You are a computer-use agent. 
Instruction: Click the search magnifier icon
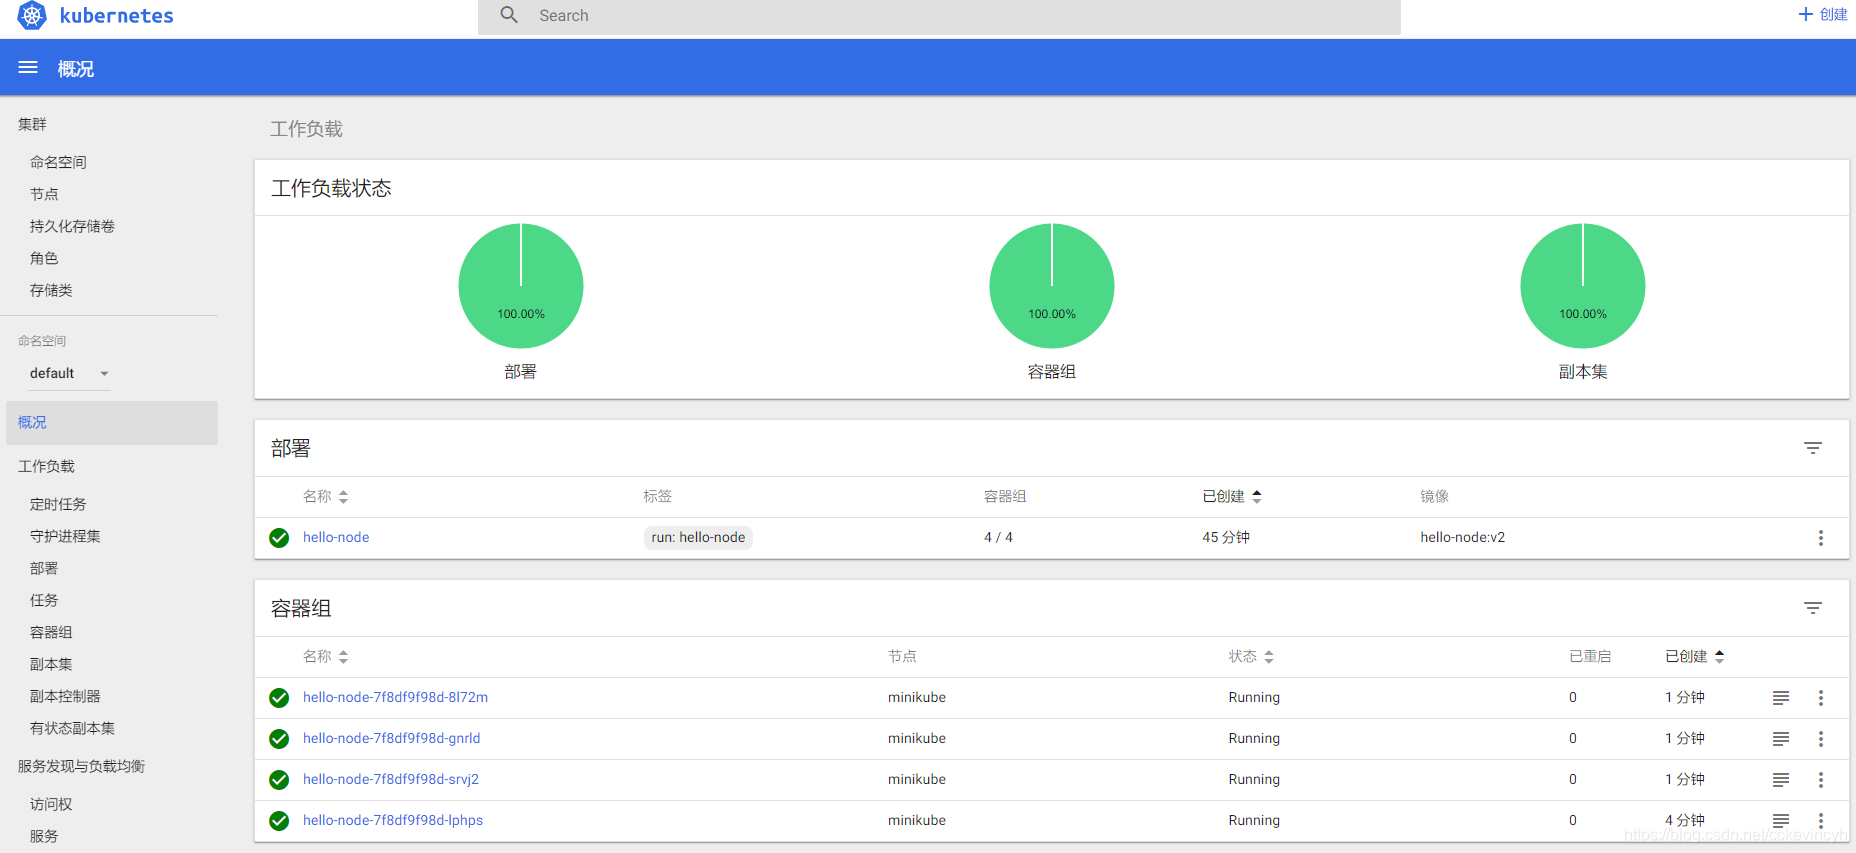[509, 15]
